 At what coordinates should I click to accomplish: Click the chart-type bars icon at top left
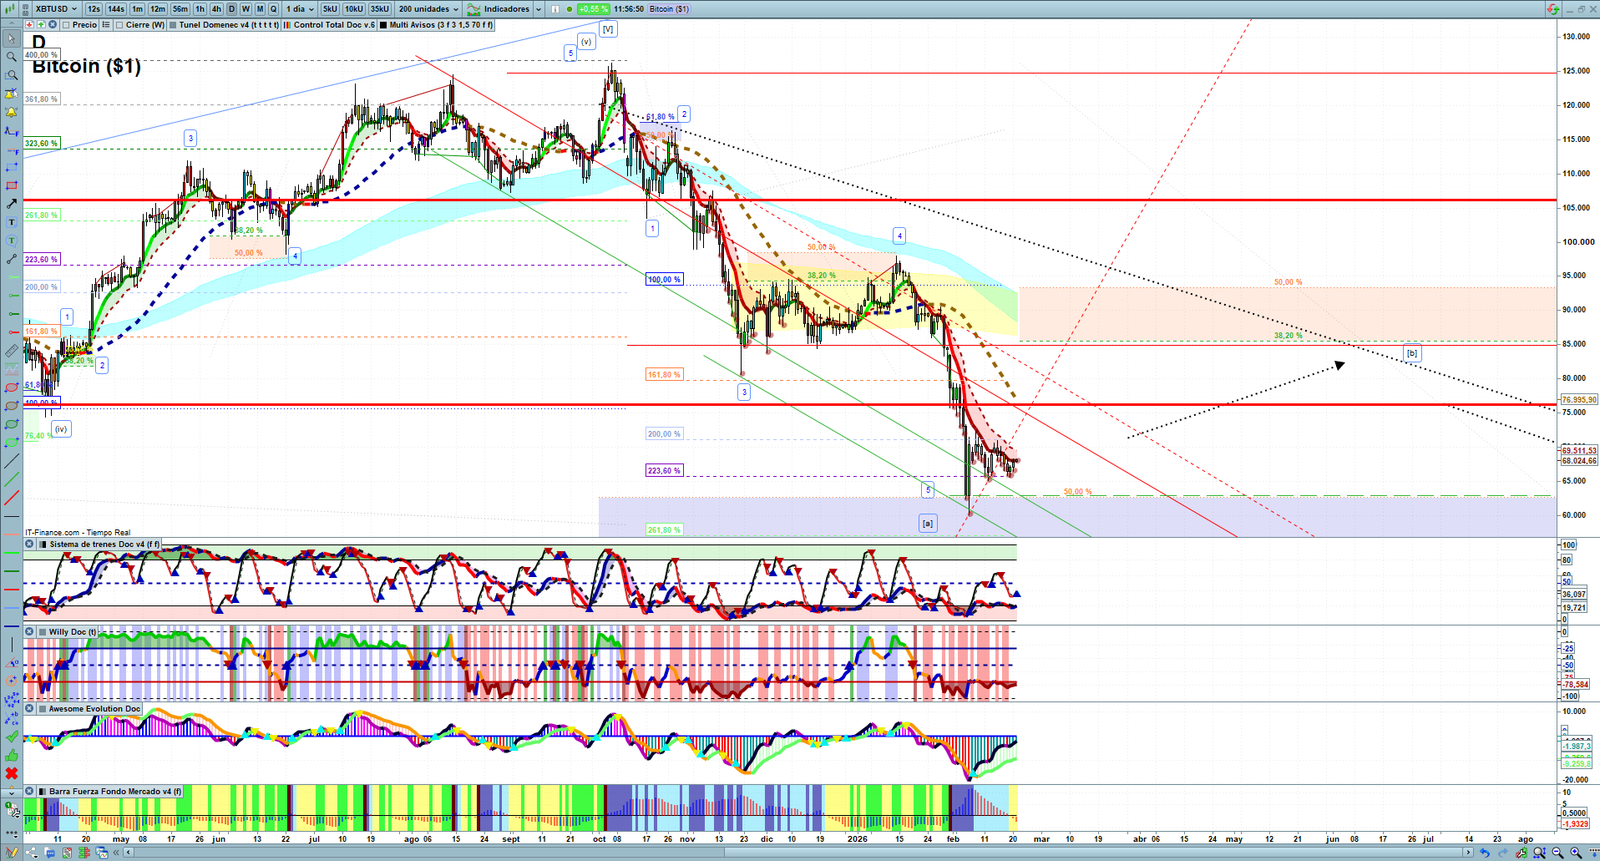(11, 9)
